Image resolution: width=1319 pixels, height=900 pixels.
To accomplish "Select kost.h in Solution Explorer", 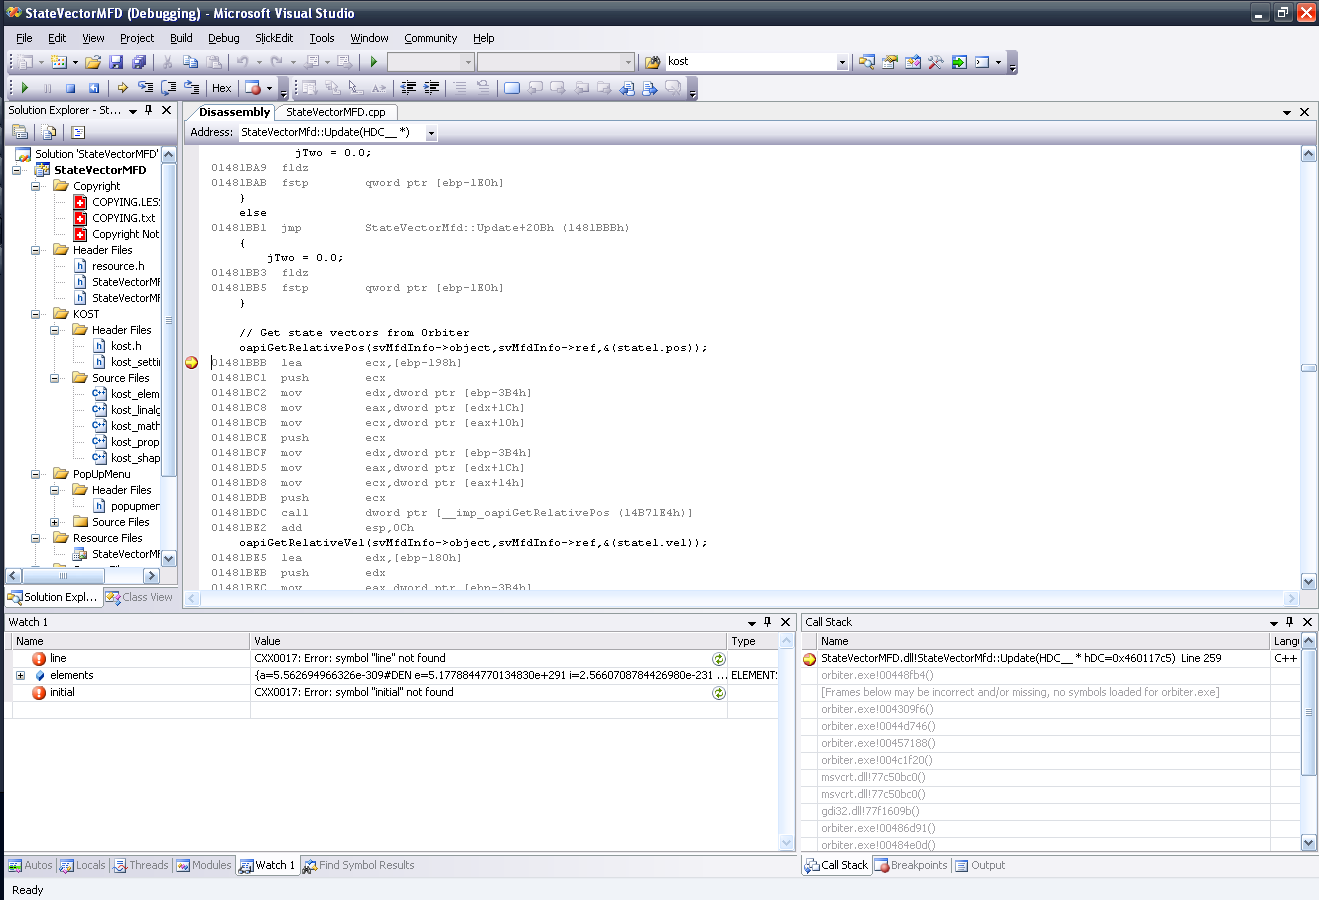I will pos(126,346).
